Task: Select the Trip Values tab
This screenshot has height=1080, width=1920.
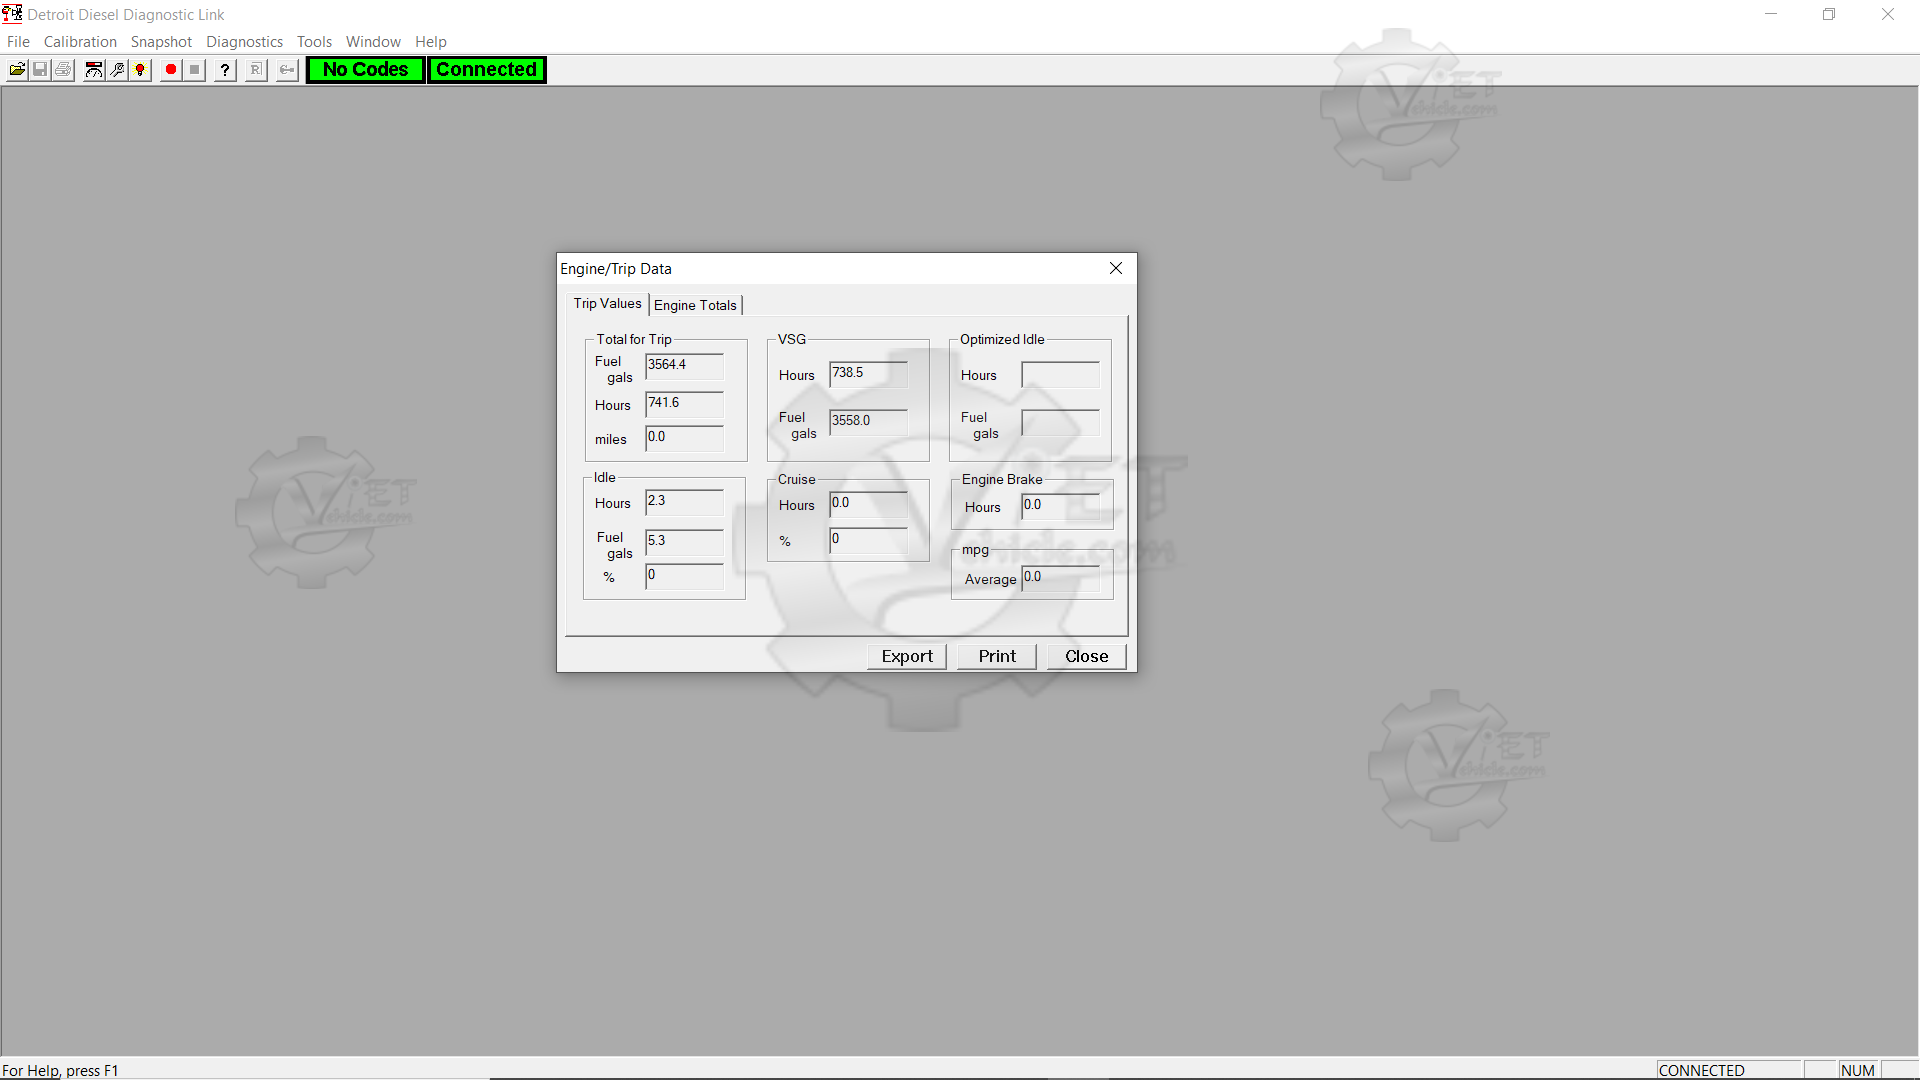Action: pos(607,304)
